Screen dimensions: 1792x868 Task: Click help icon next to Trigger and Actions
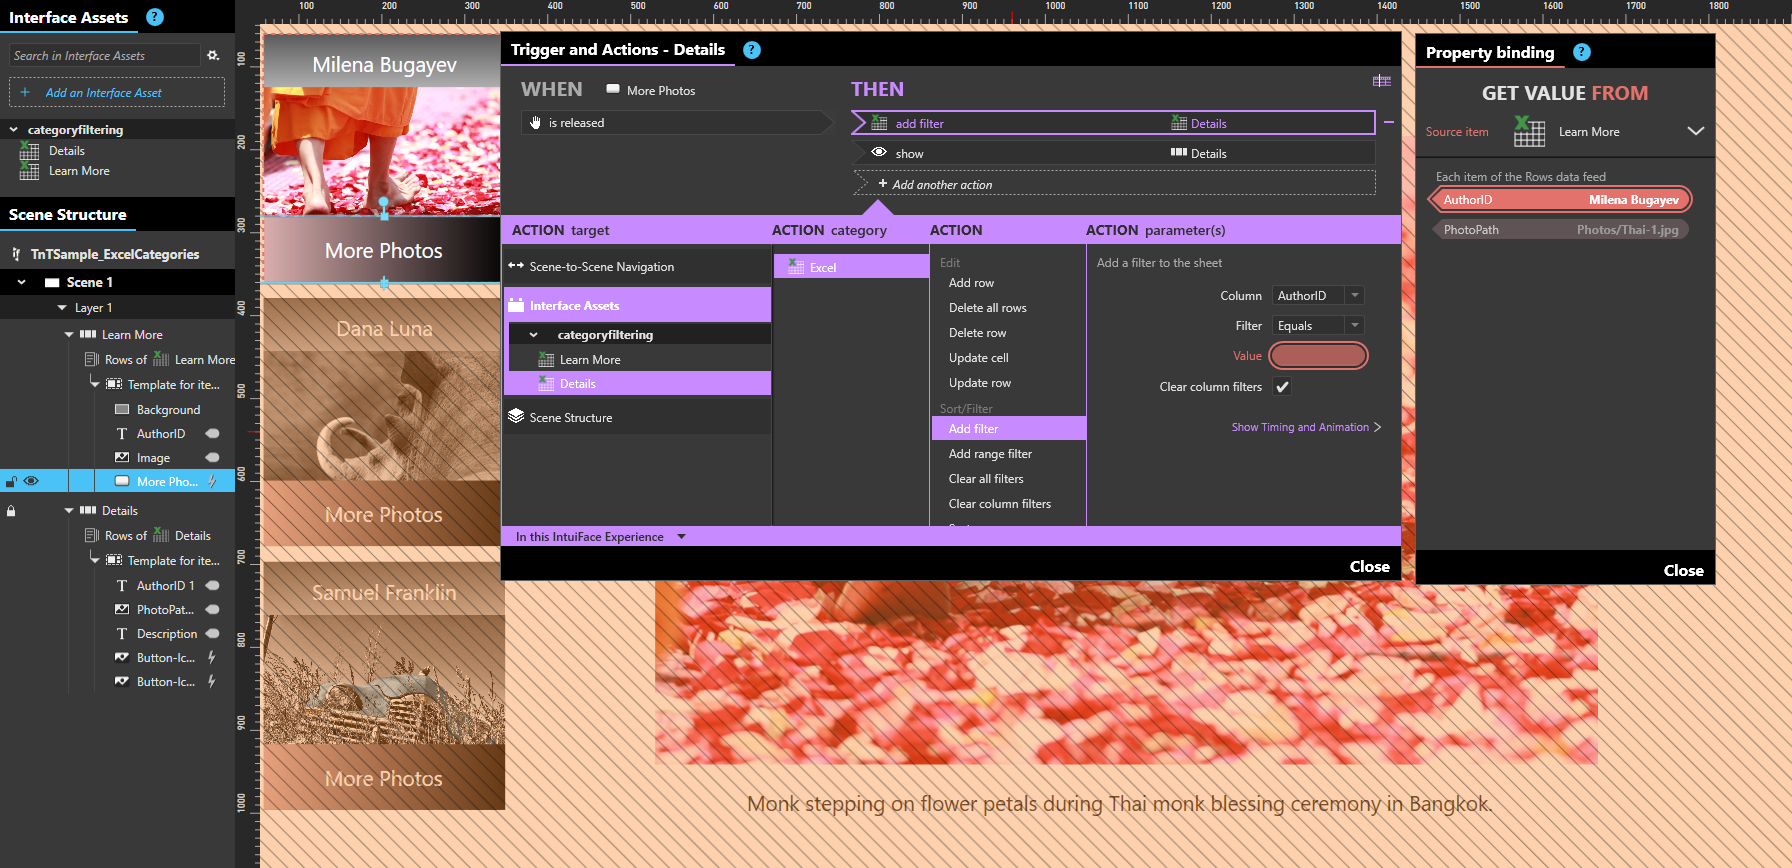pos(752,50)
